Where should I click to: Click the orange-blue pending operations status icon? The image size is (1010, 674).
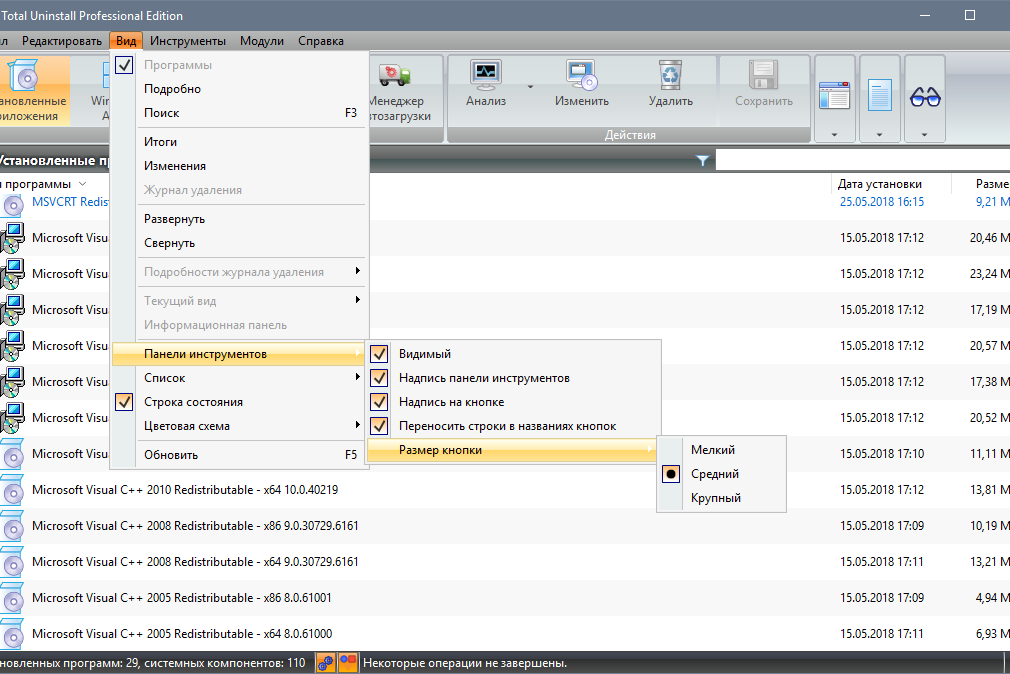pyautogui.click(x=348, y=663)
